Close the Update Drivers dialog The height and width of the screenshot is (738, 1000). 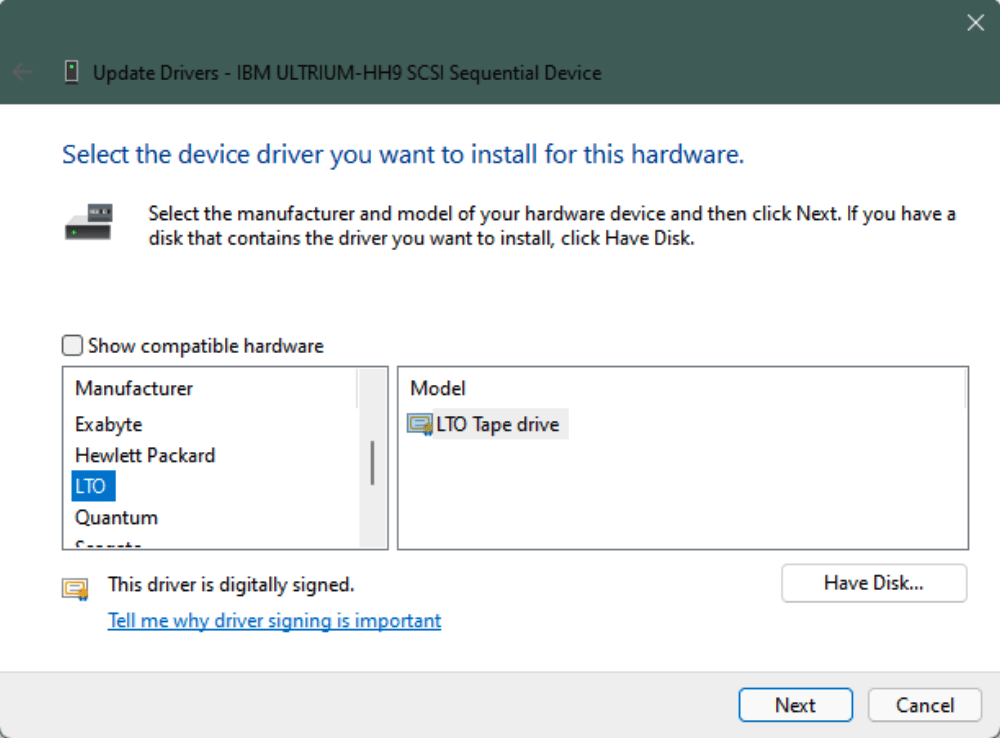975,23
